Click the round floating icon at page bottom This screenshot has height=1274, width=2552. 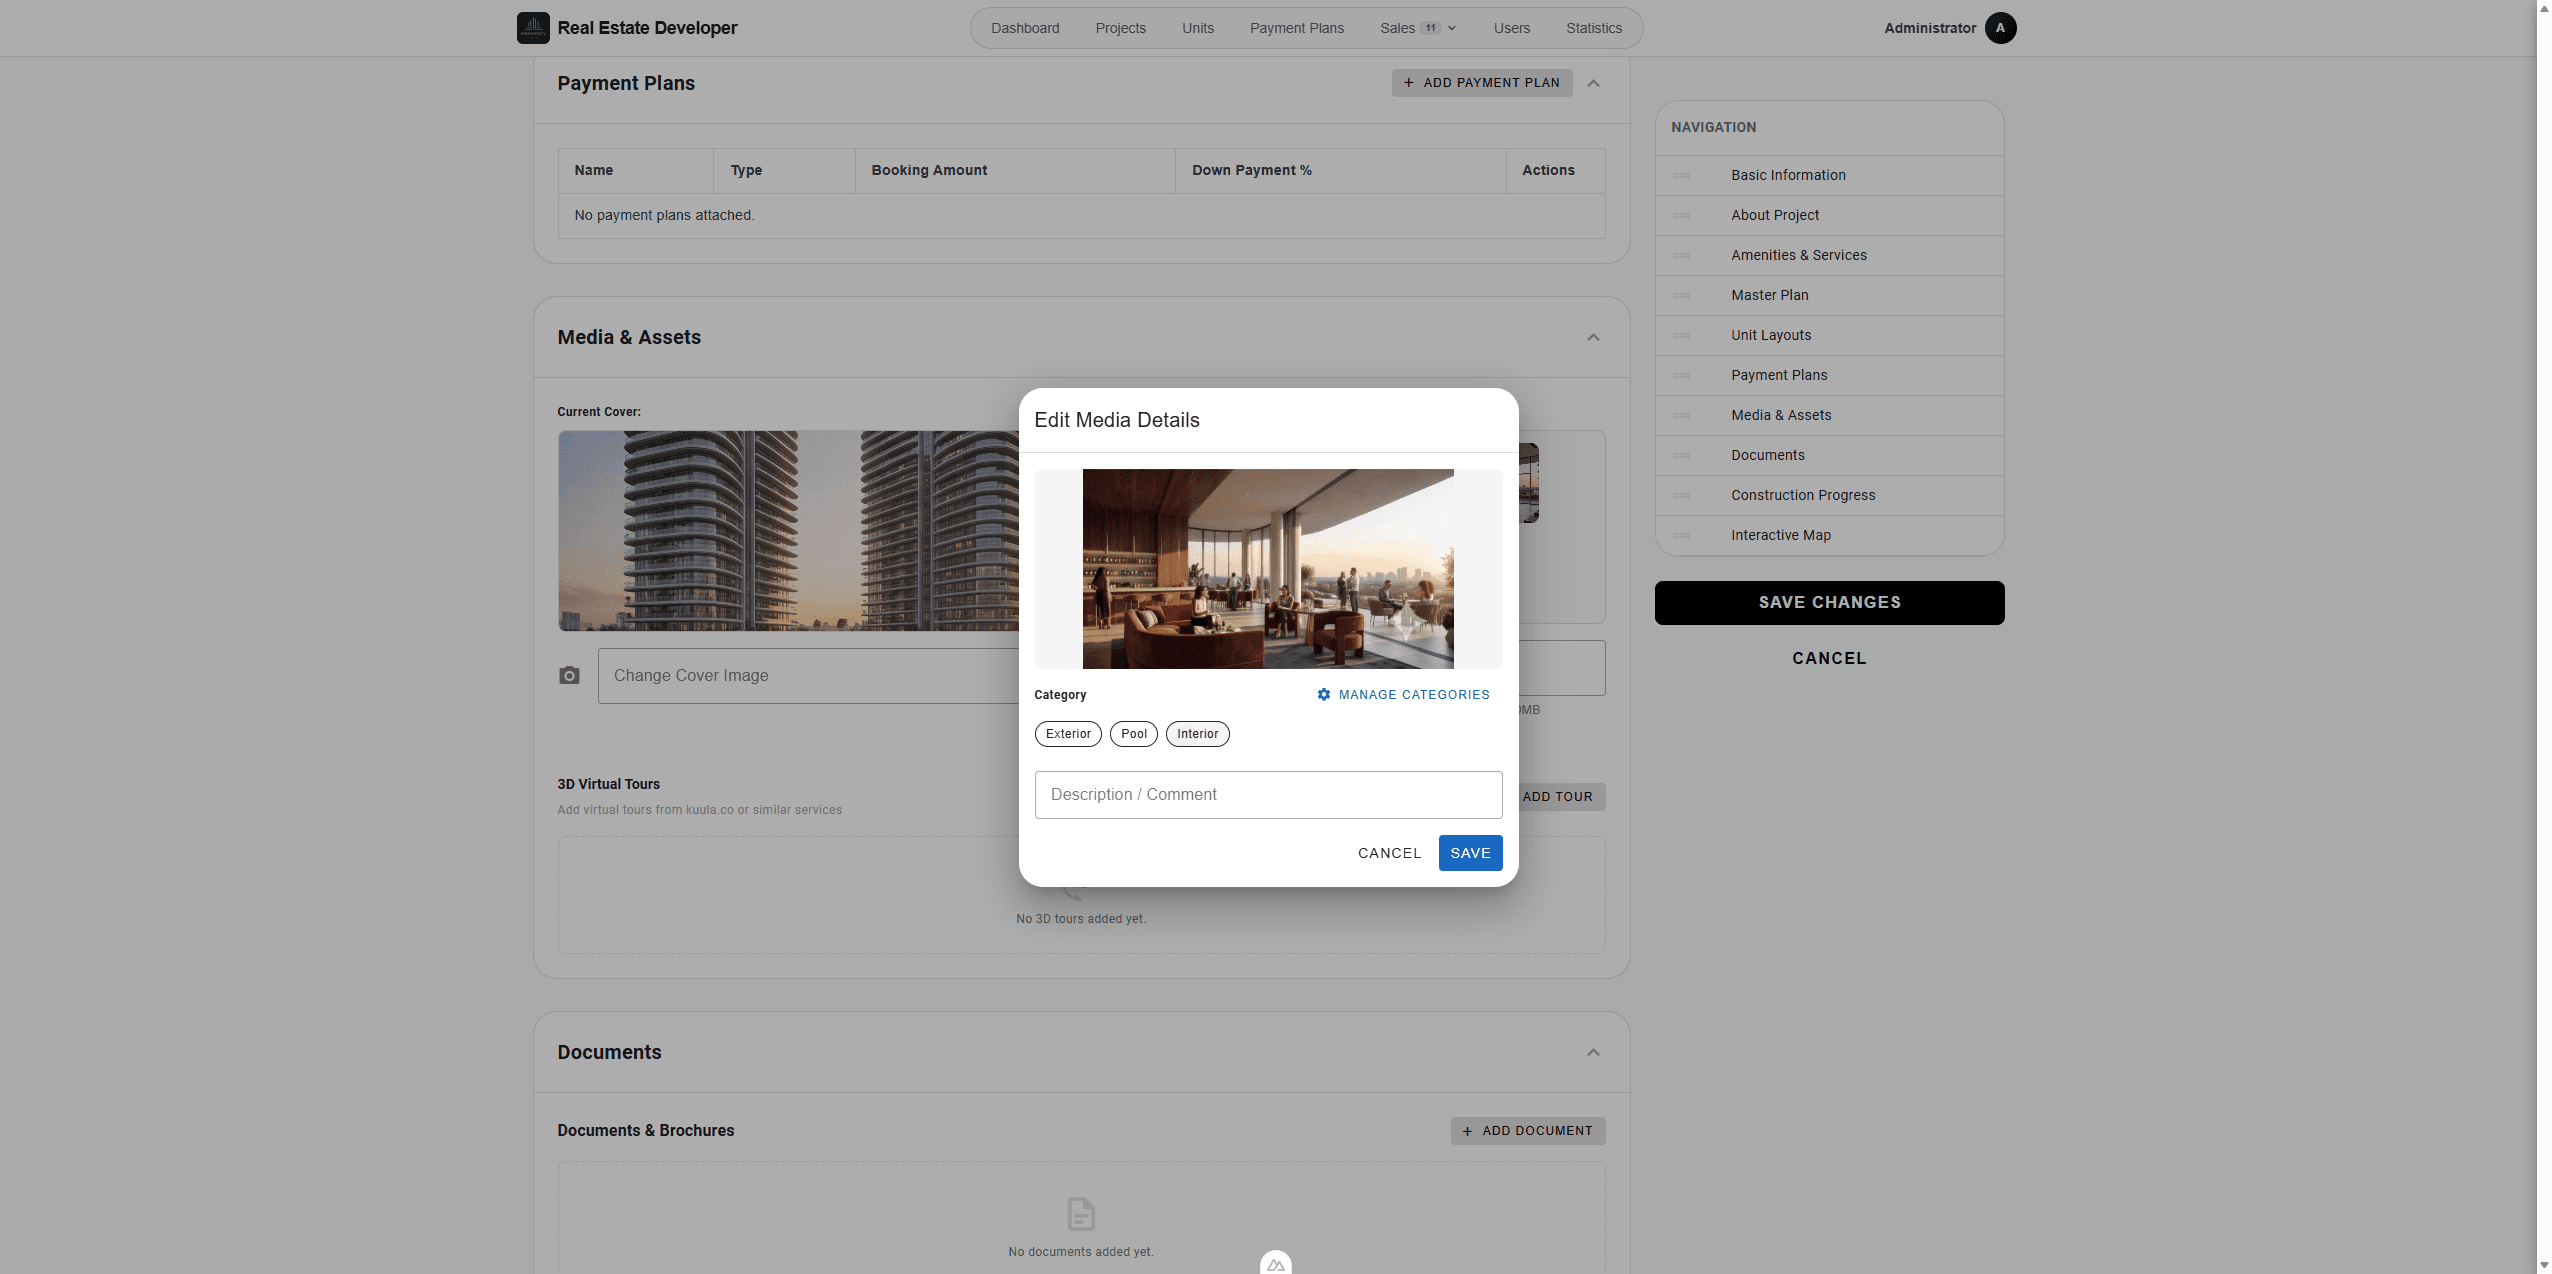pos(1276,1263)
